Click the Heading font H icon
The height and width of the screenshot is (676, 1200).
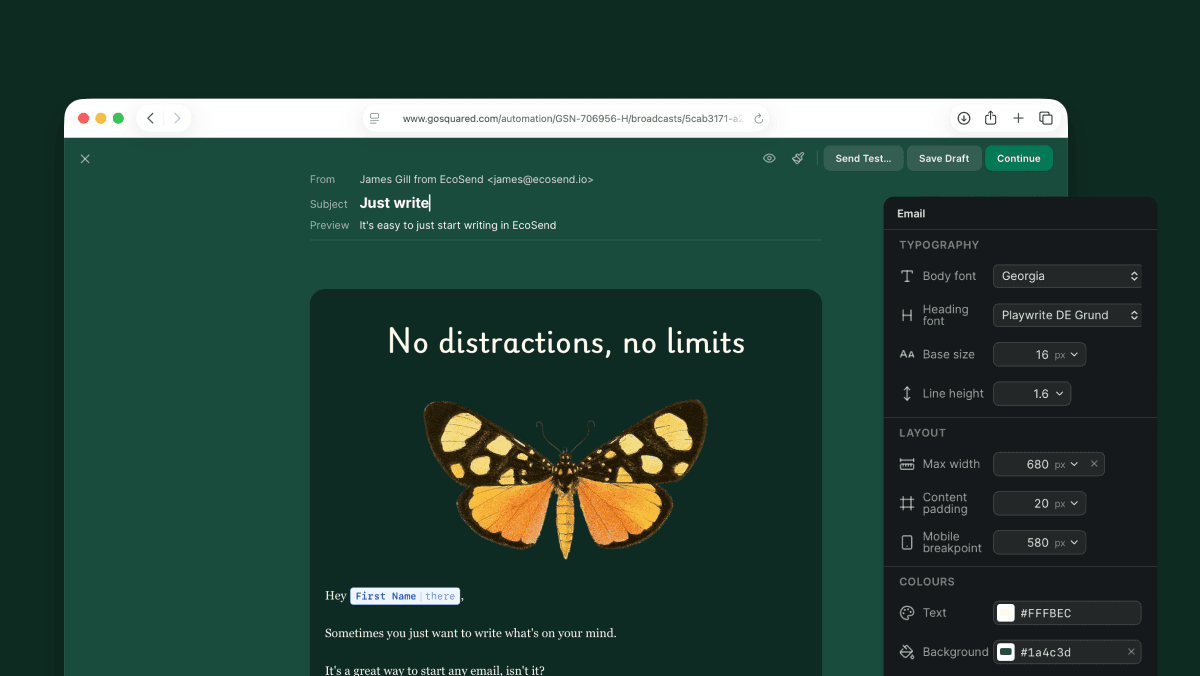(x=907, y=315)
